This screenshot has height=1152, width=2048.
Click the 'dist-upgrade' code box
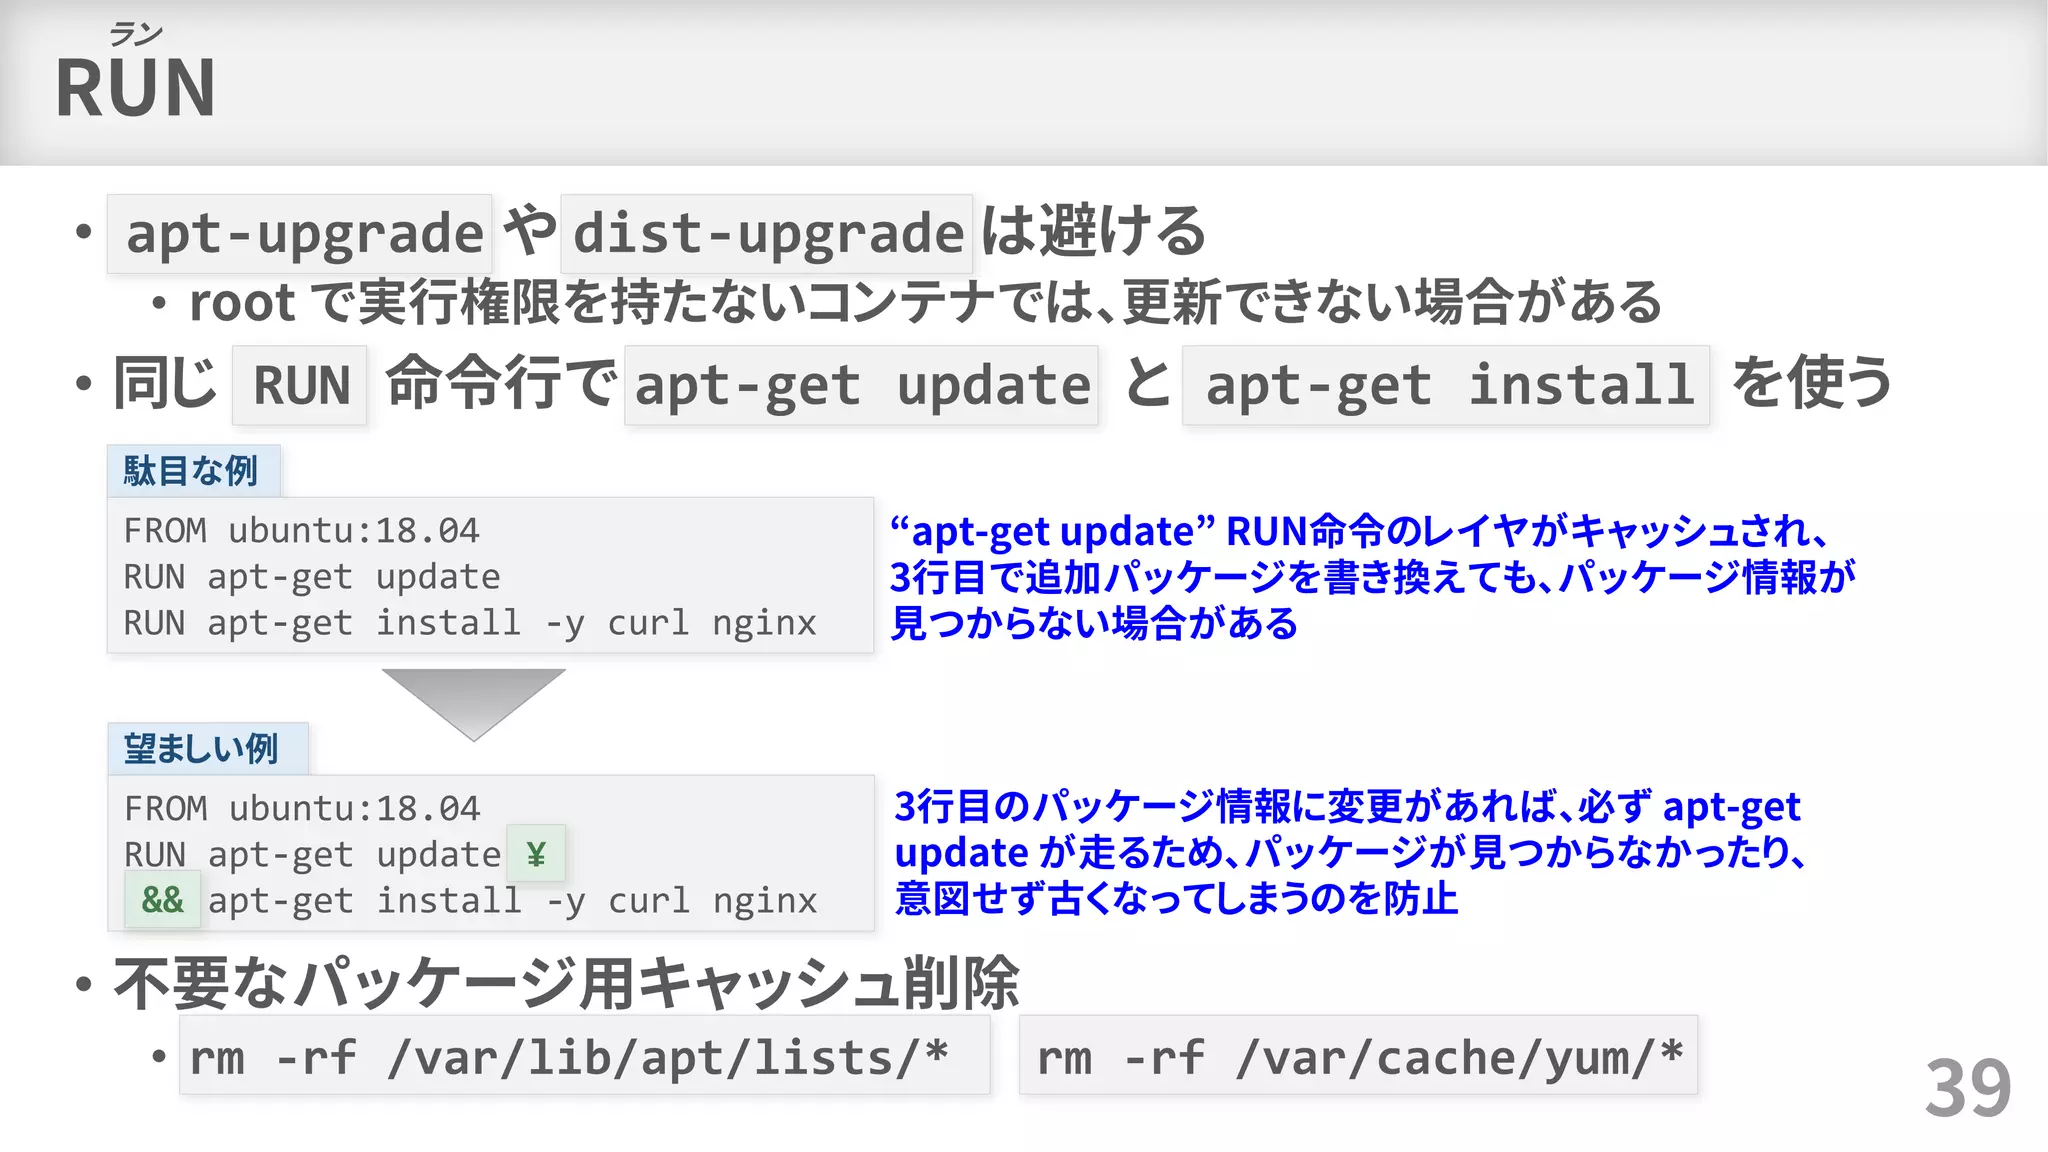(766, 234)
